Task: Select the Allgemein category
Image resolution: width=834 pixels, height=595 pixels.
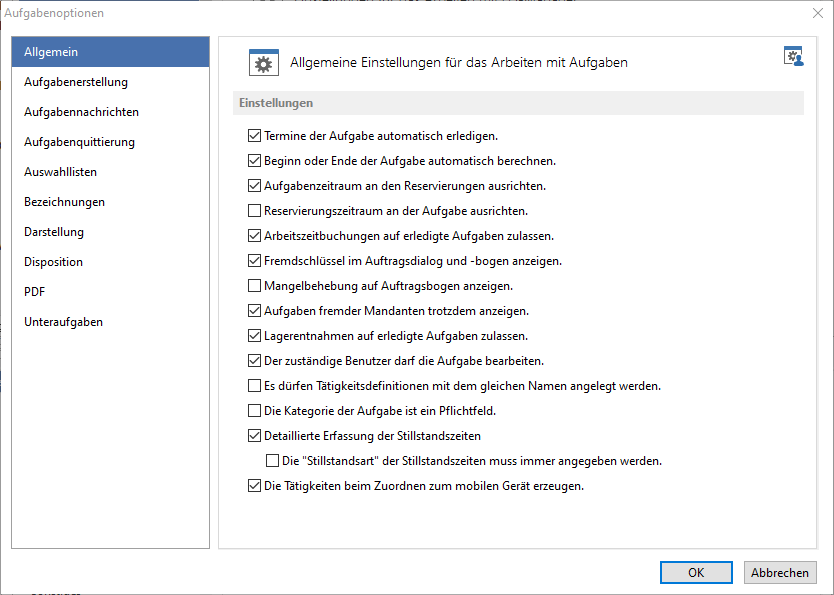Action: [111, 52]
